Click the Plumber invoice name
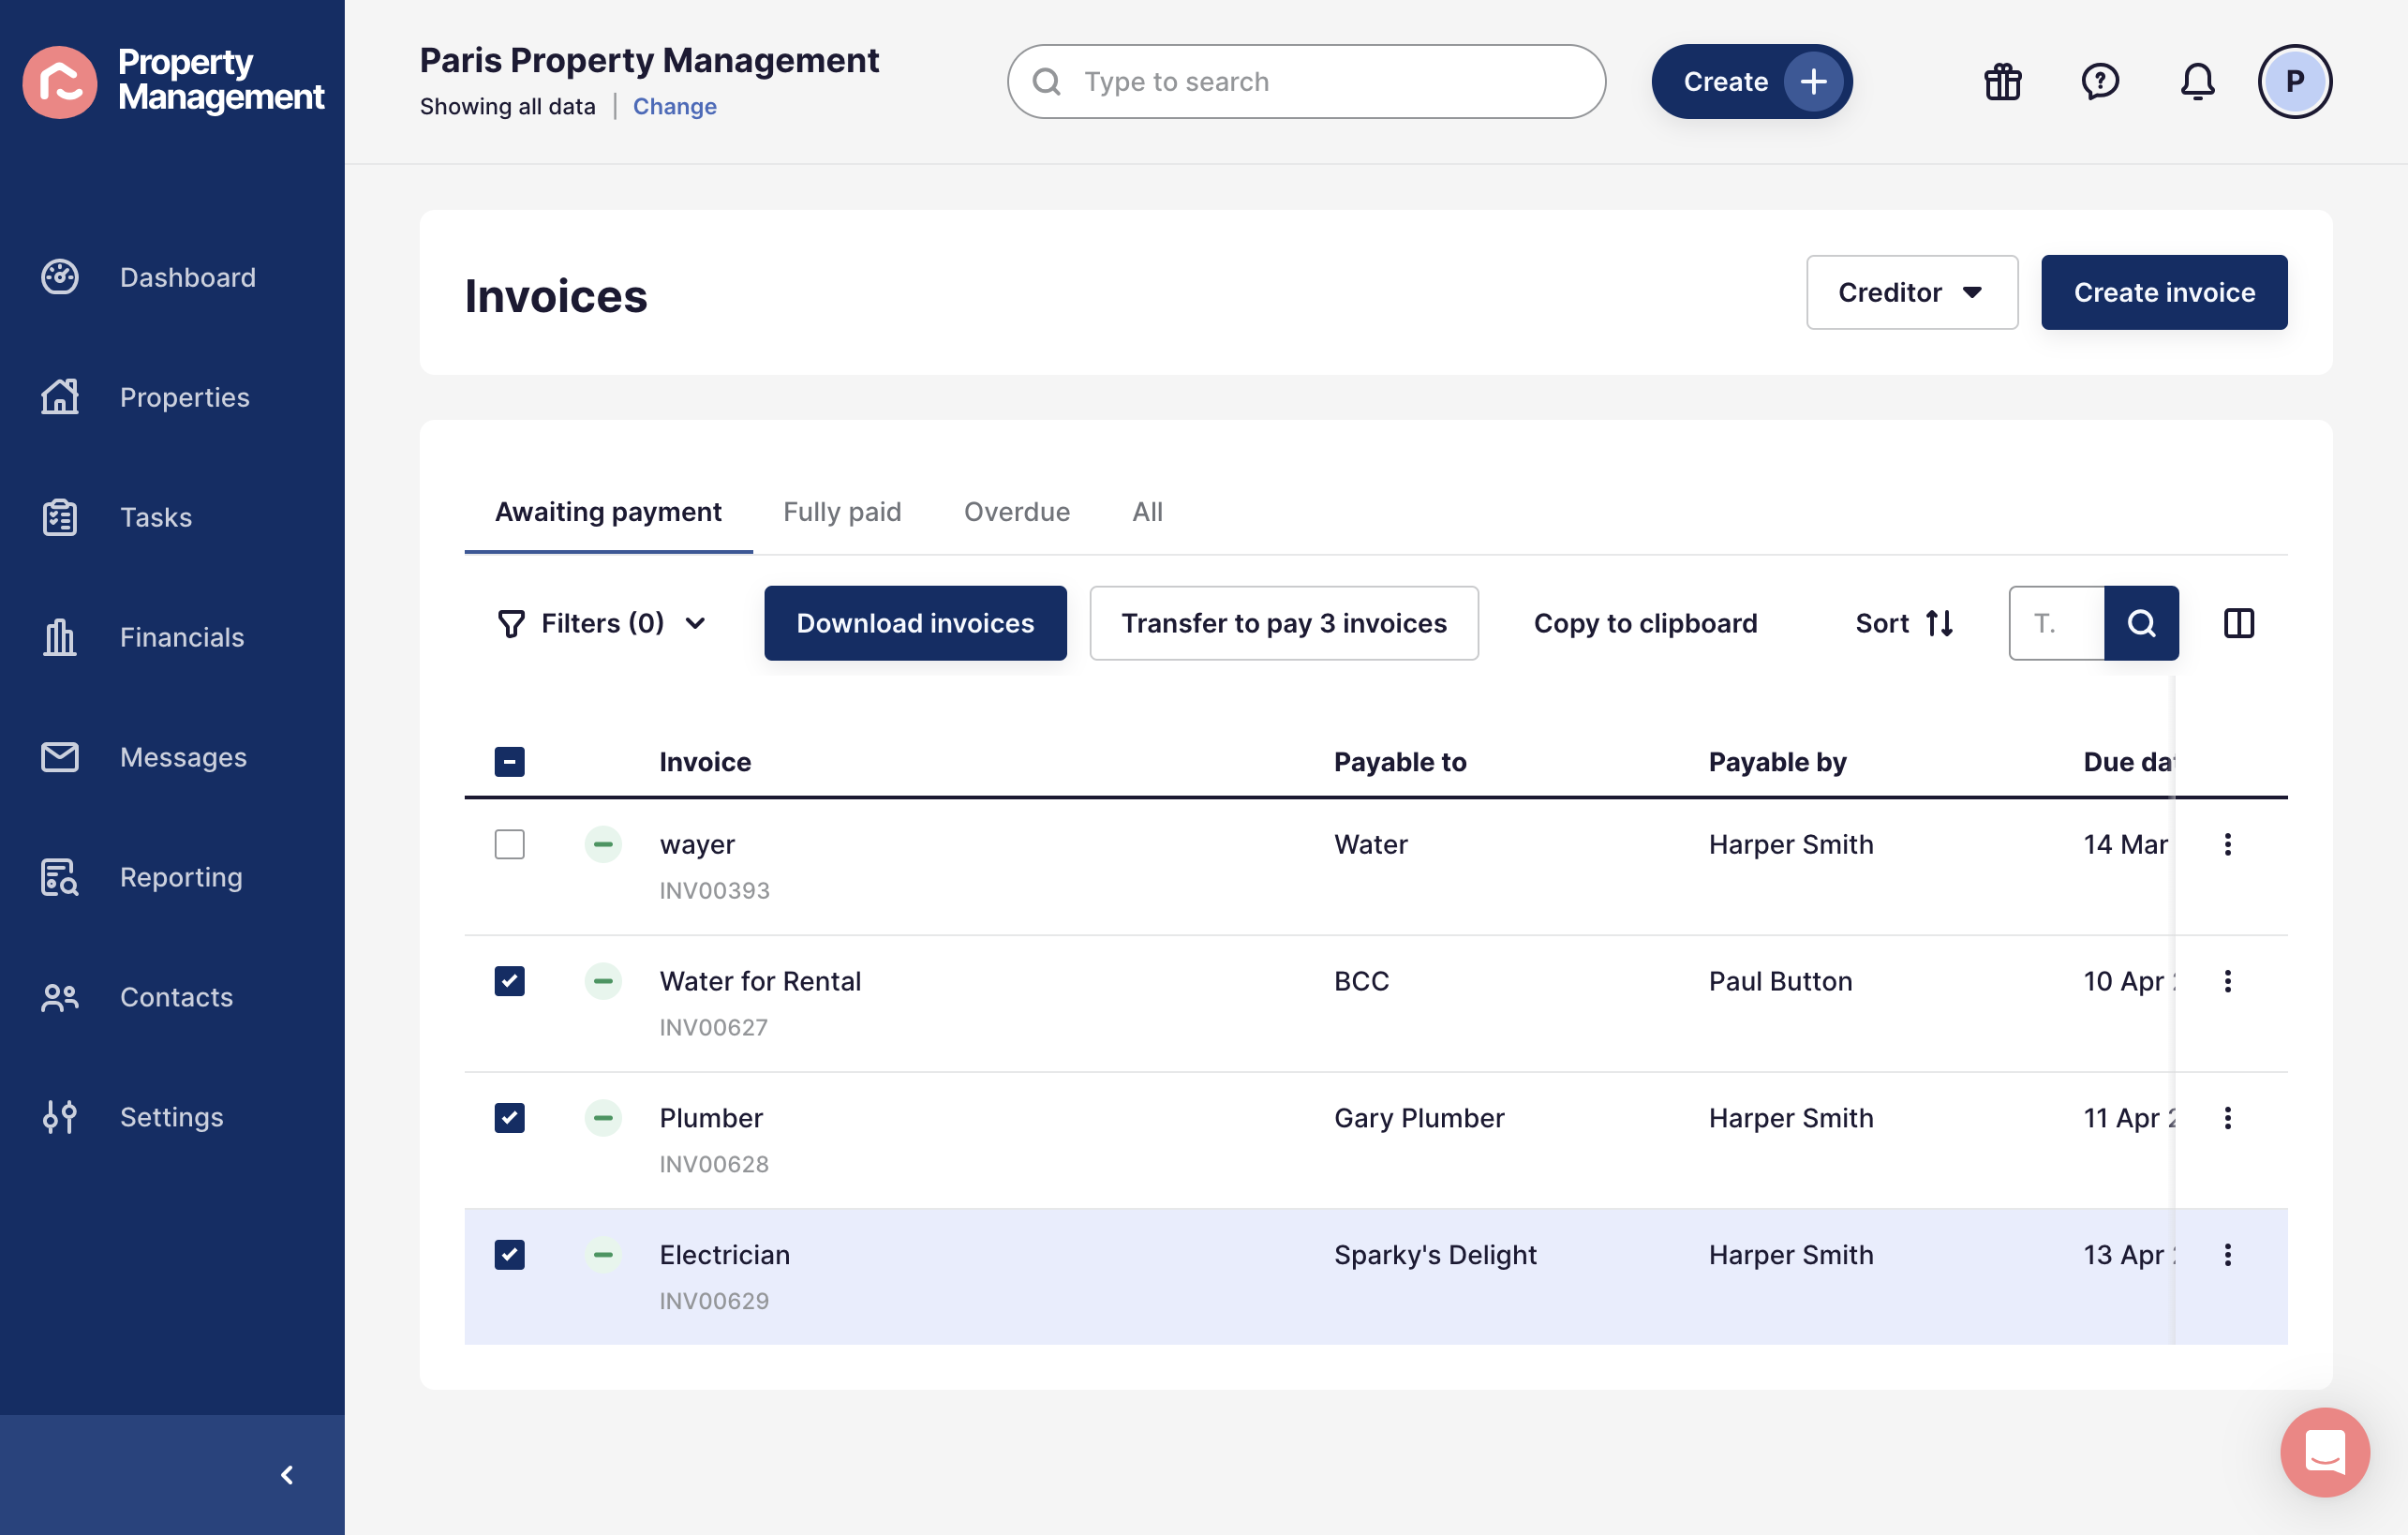The height and width of the screenshot is (1535, 2408). [711, 1118]
